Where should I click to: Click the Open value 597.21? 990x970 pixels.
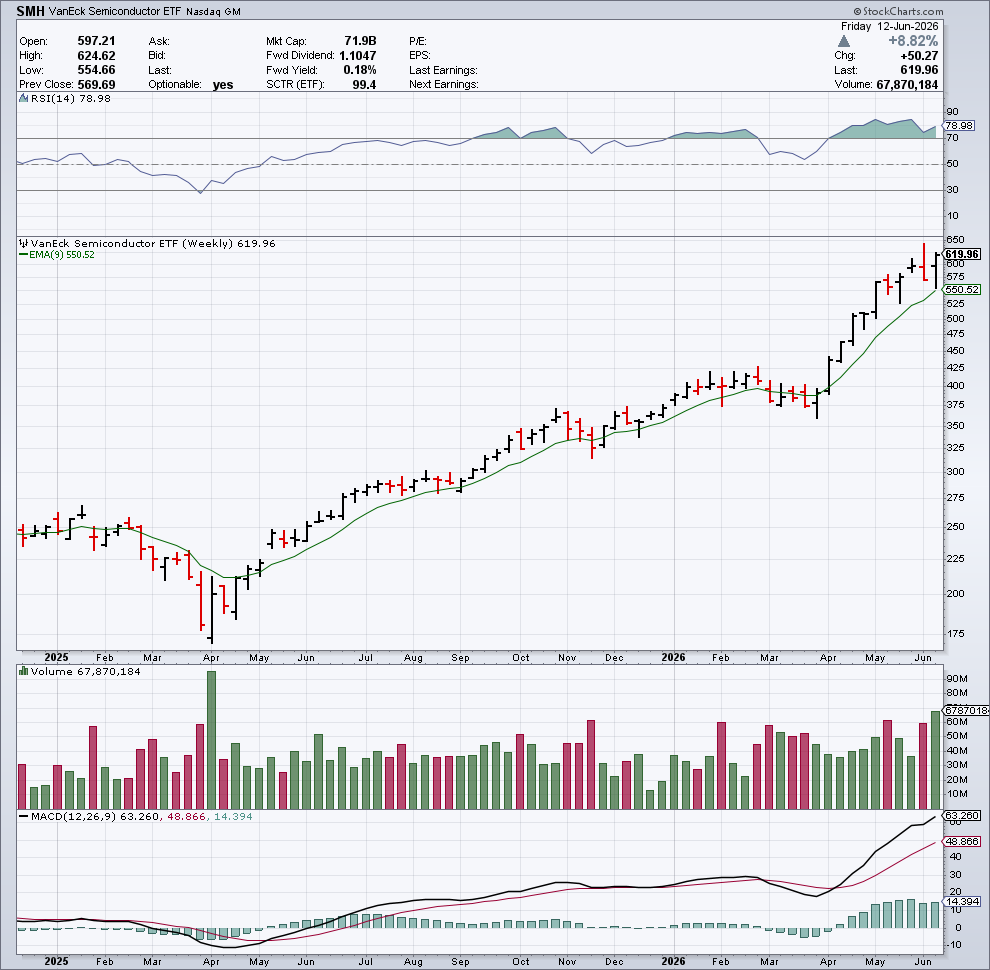tap(96, 41)
